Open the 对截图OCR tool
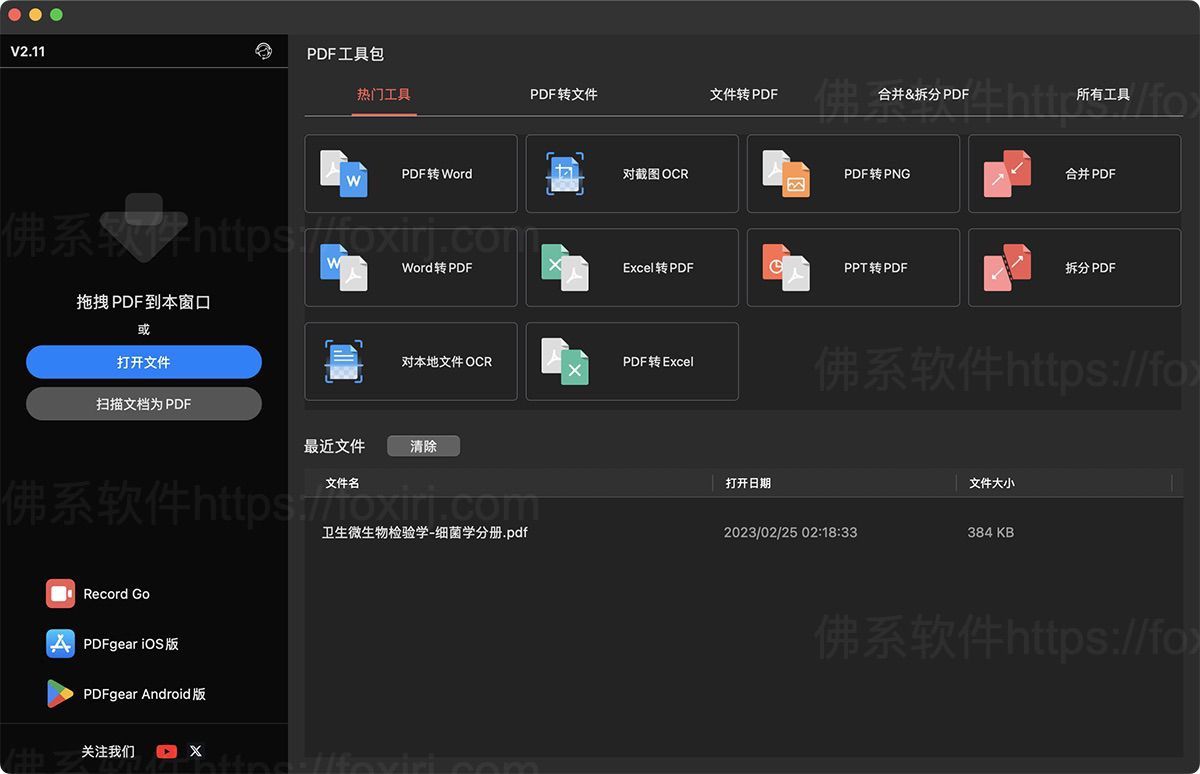The image size is (1200, 774). pyautogui.click(x=631, y=173)
